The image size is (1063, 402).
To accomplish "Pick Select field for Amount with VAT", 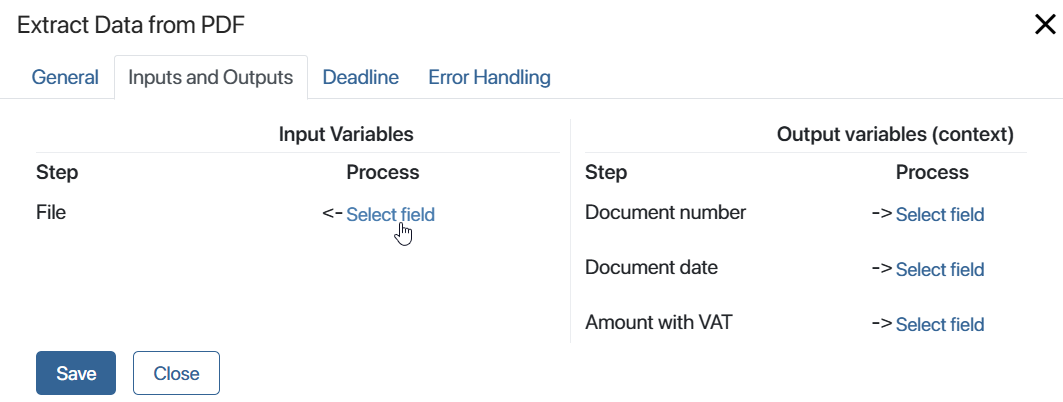I will coord(940,325).
